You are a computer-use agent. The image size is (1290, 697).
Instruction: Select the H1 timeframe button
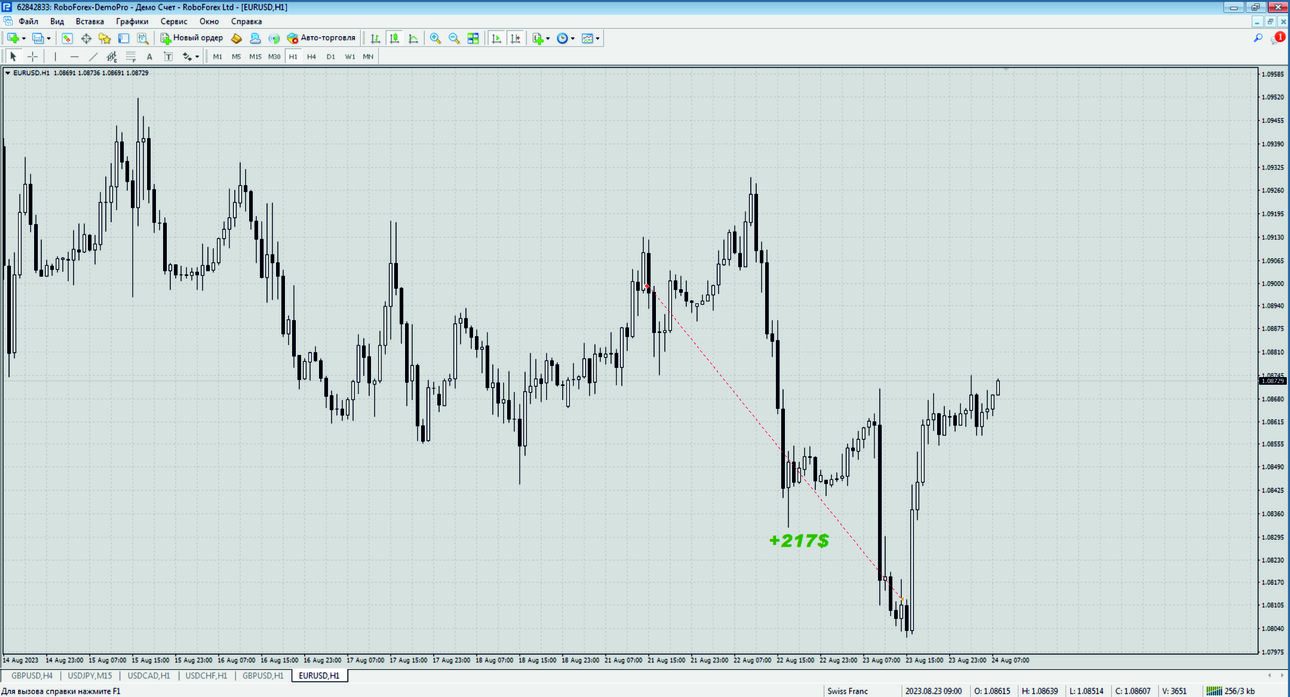tap(293, 57)
